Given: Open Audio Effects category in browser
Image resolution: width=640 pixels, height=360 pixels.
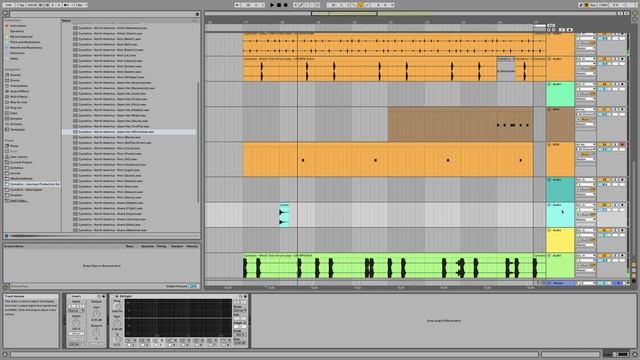Looking at the screenshot, I should click(19, 91).
